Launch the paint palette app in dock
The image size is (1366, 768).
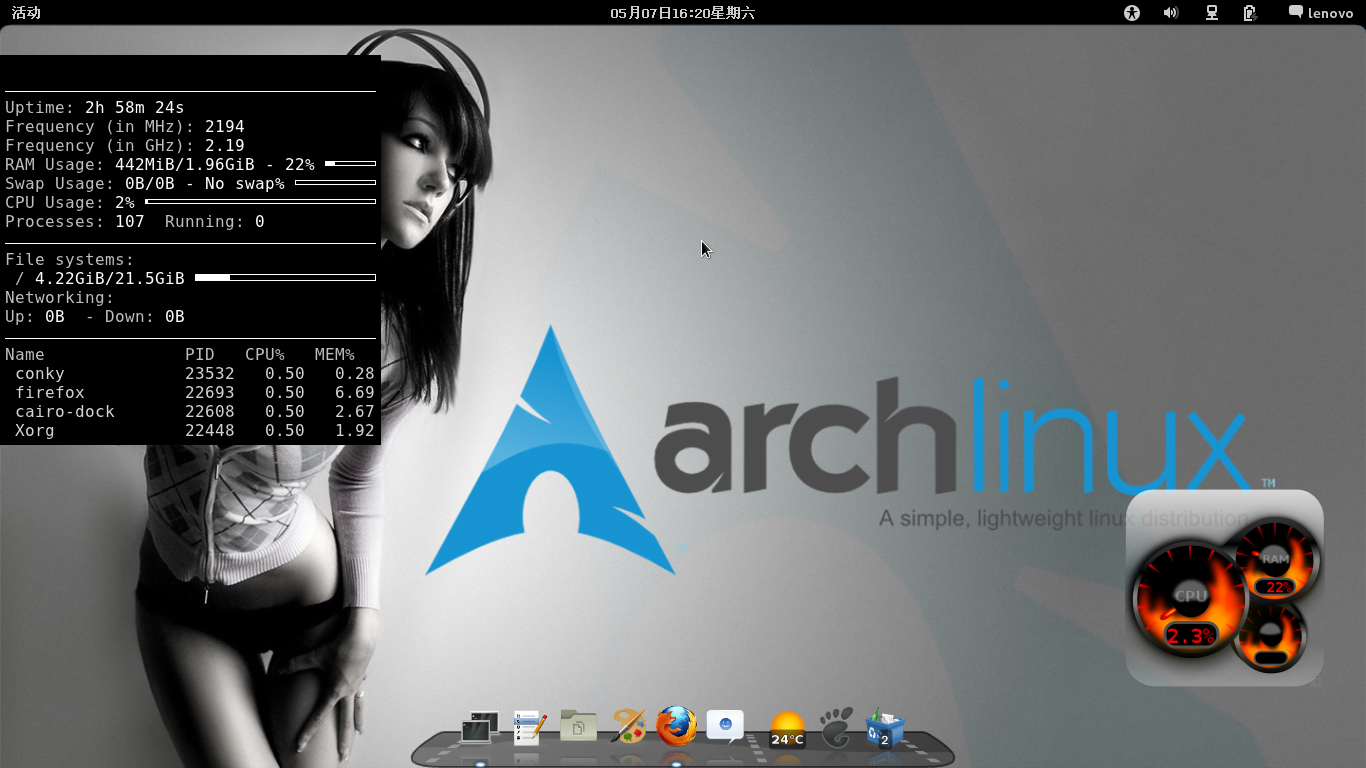point(628,727)
